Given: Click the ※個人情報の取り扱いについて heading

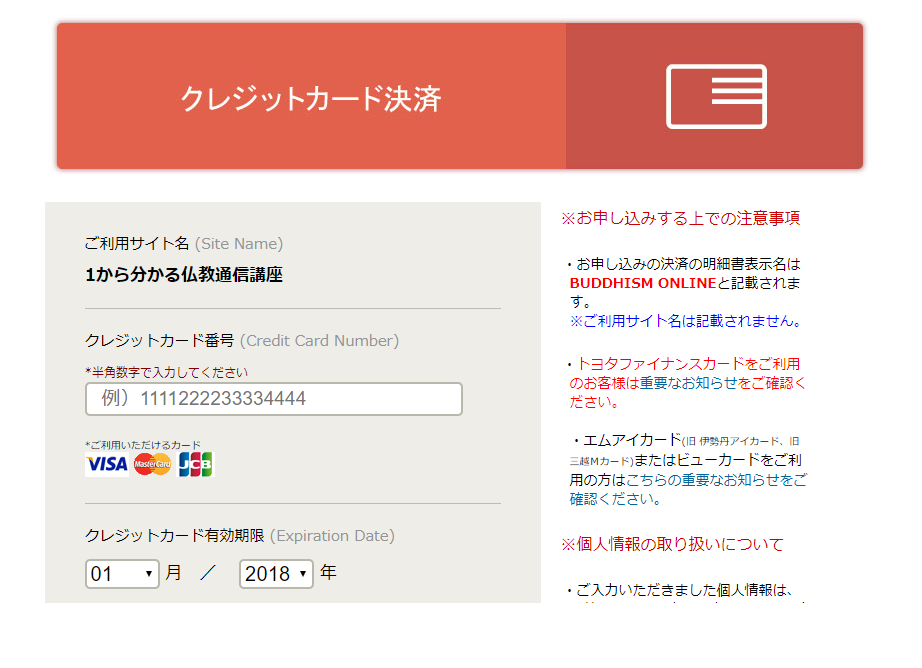Looking at the screenshot, I should coord(672,544).
